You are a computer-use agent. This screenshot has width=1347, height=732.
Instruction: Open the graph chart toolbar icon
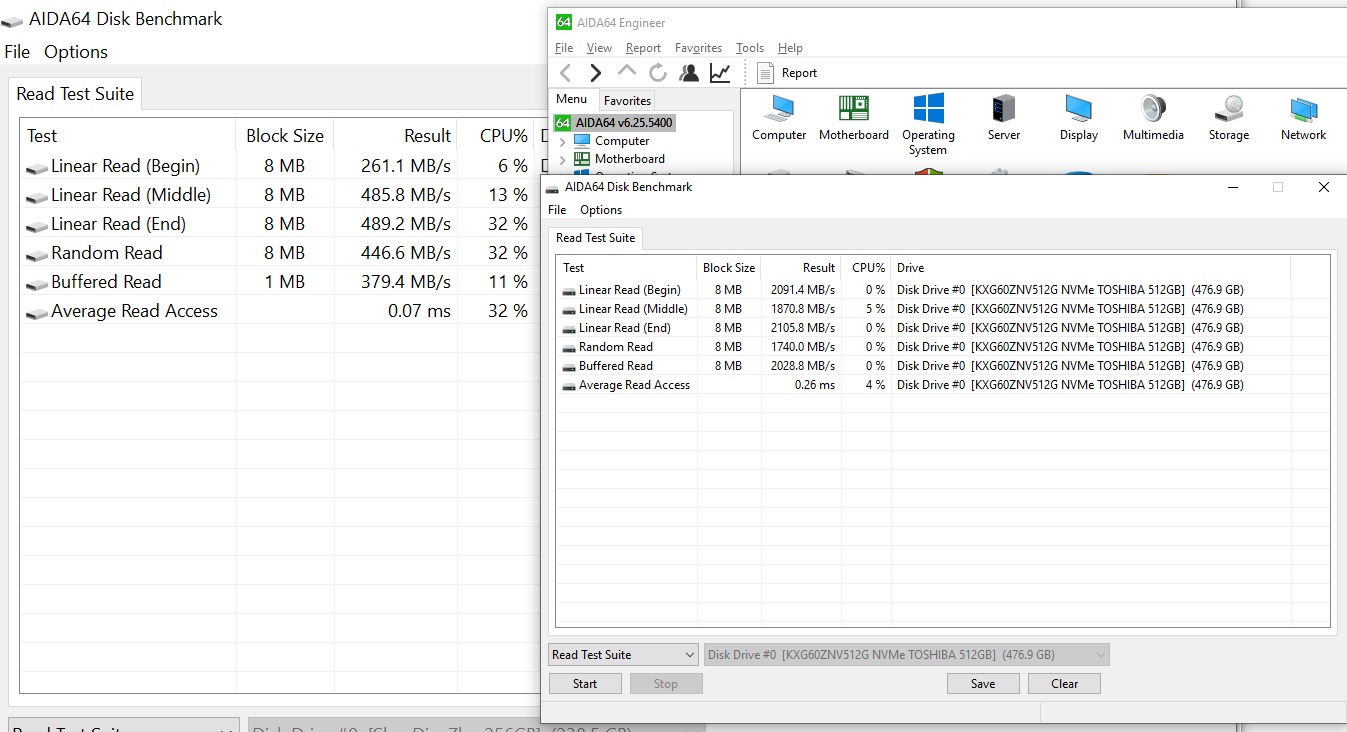pyautogui.click(x=720, y=73)
